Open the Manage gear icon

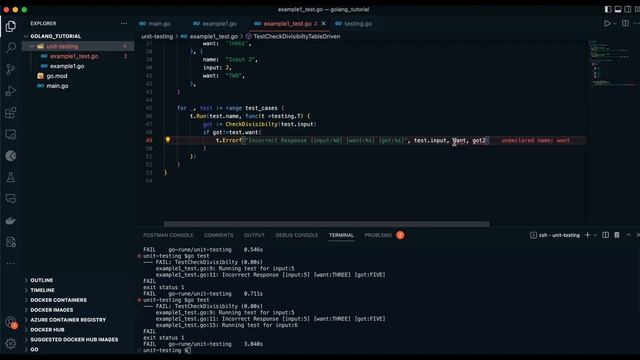[x=11, y=344]
